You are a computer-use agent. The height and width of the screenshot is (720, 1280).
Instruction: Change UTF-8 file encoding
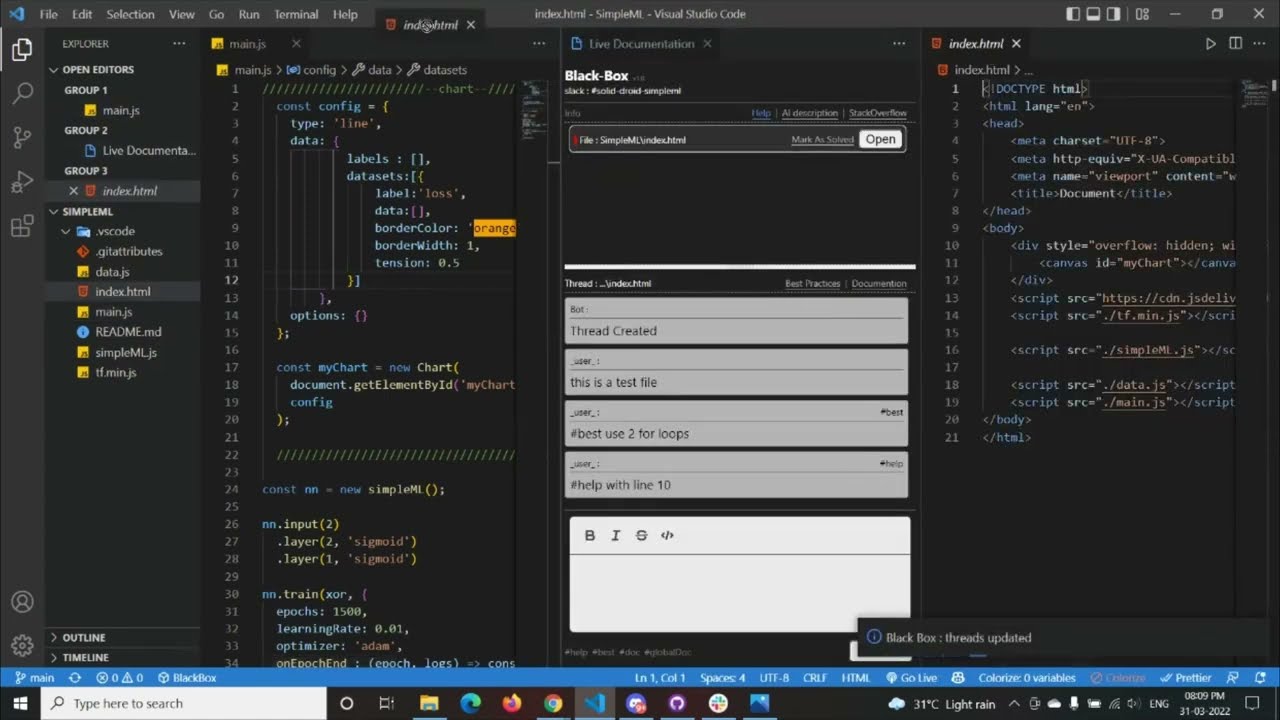(x=774, y=678)
